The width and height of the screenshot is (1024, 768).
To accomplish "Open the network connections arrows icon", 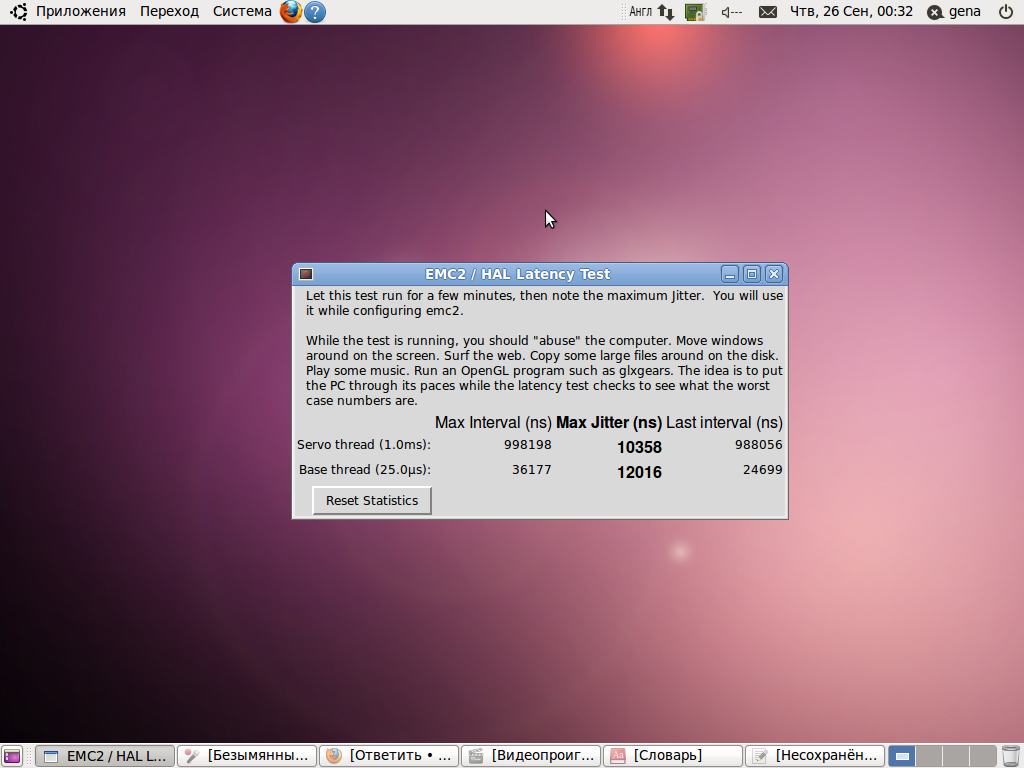I will tap(665, 12).
